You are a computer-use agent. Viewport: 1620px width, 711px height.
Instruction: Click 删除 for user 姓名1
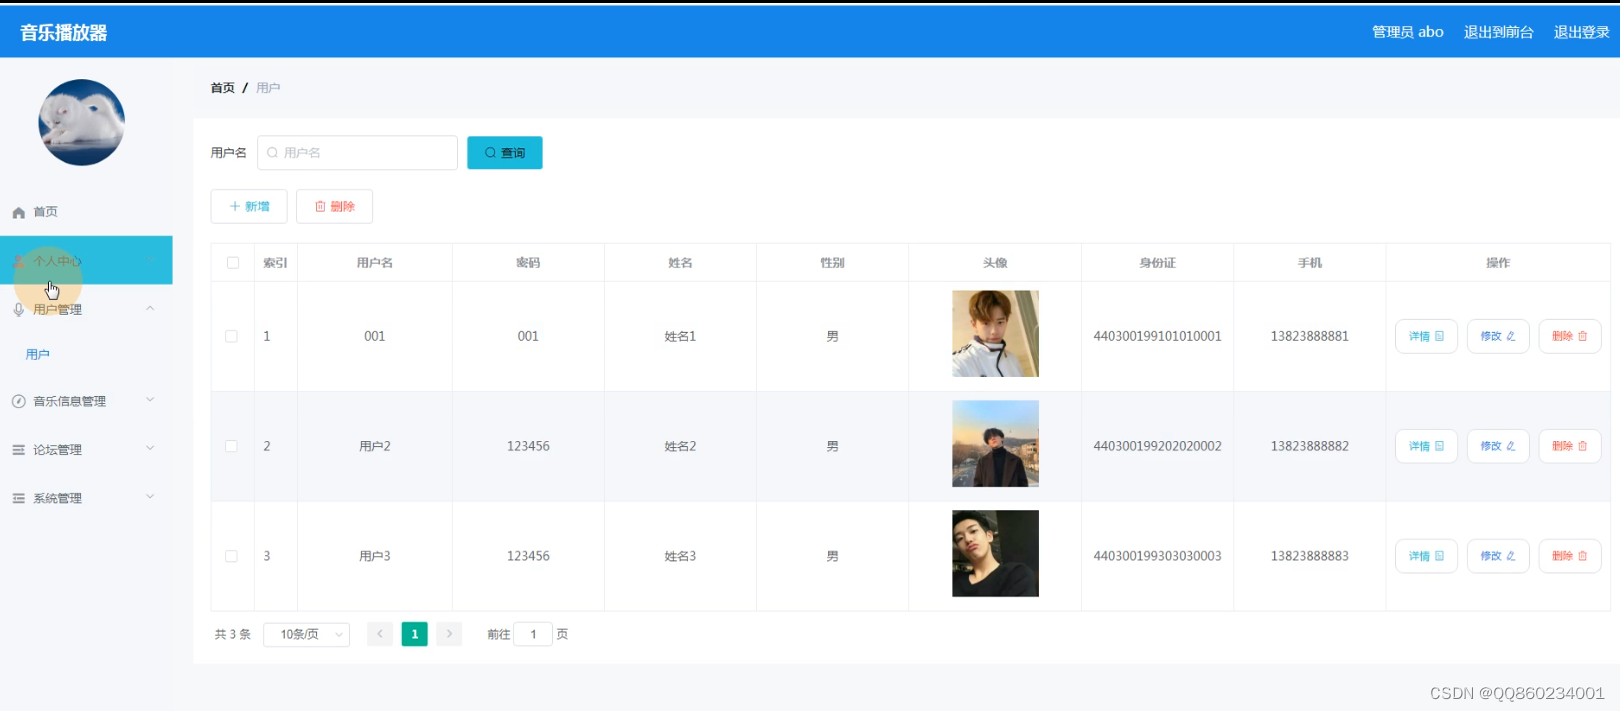tap(1570, 336)
